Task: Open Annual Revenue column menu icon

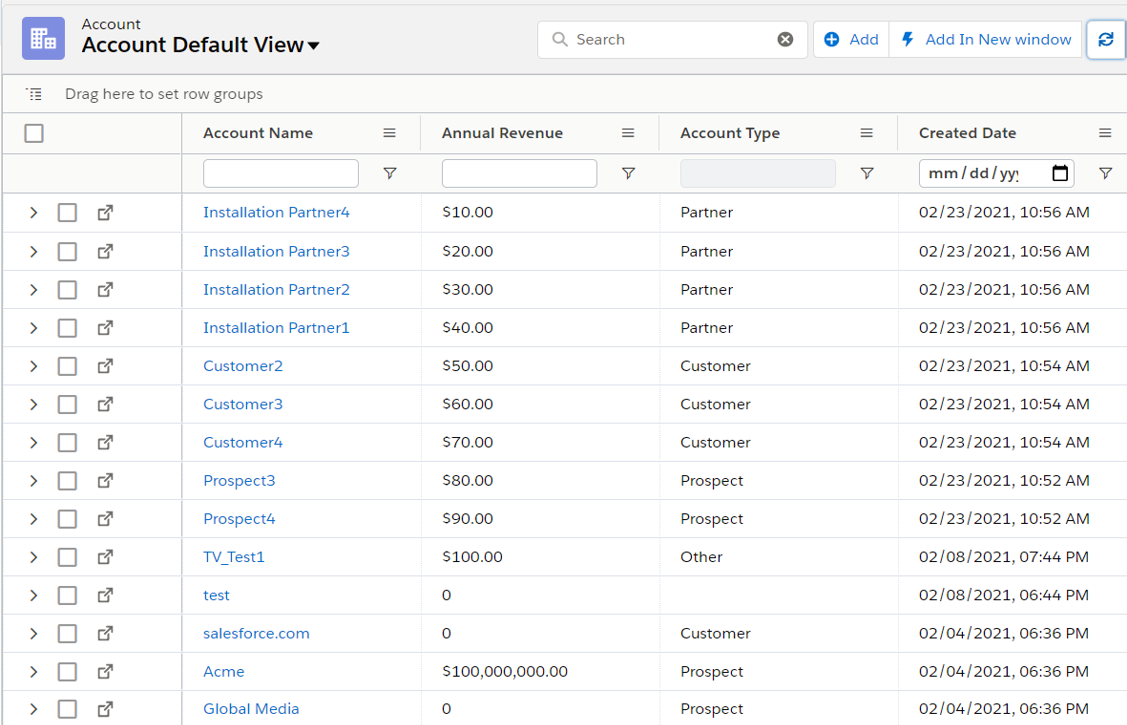Action: (628, 133)
